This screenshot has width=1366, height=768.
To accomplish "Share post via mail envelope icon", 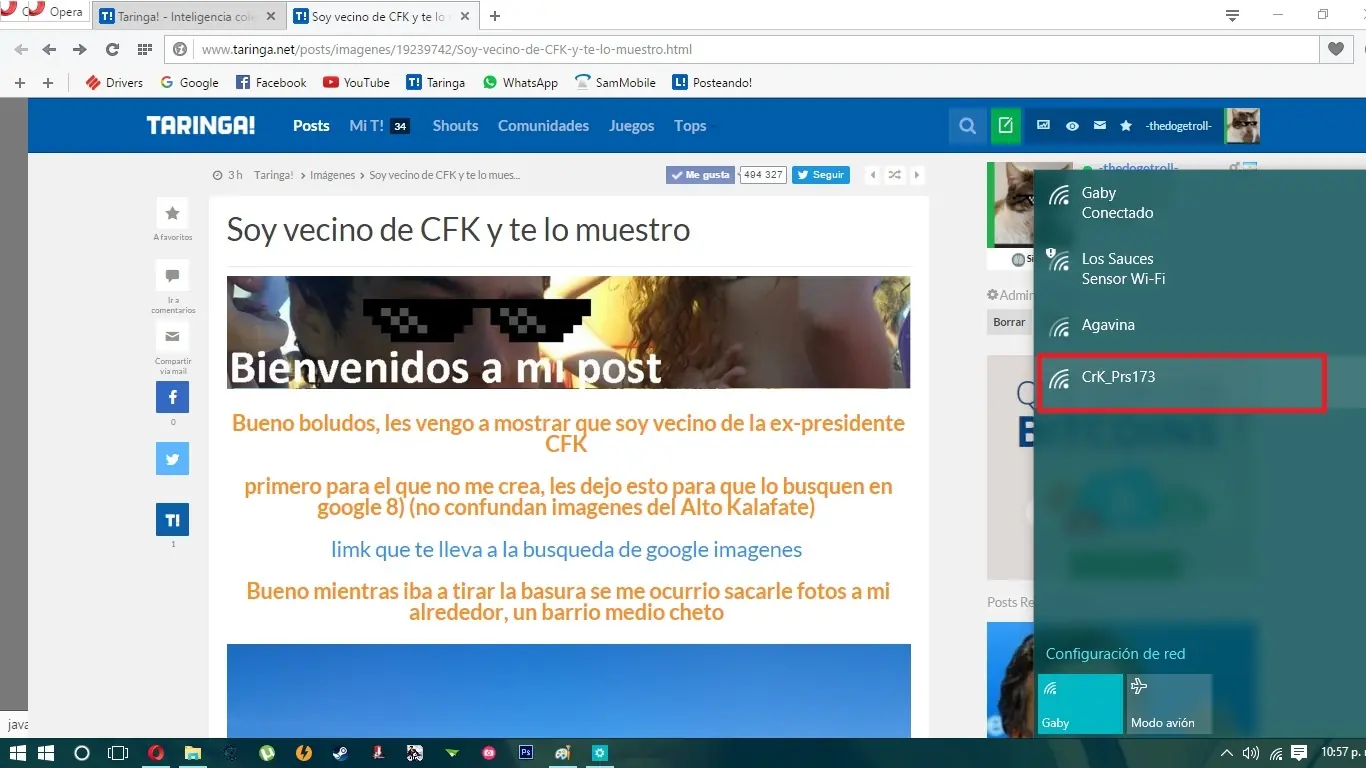I will point(172,336).
